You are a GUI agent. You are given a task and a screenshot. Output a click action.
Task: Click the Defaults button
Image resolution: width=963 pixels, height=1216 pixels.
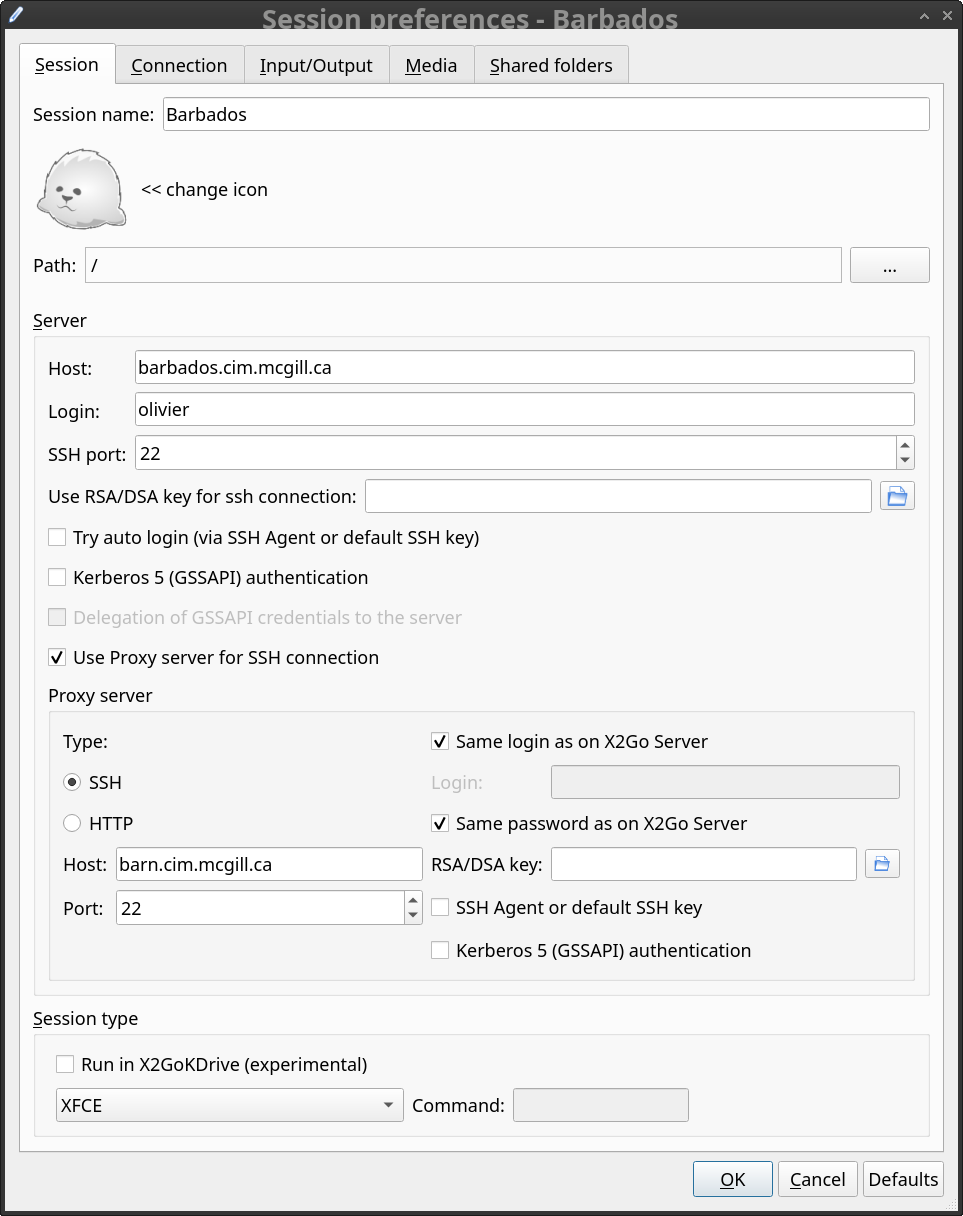coord(903,1179)
